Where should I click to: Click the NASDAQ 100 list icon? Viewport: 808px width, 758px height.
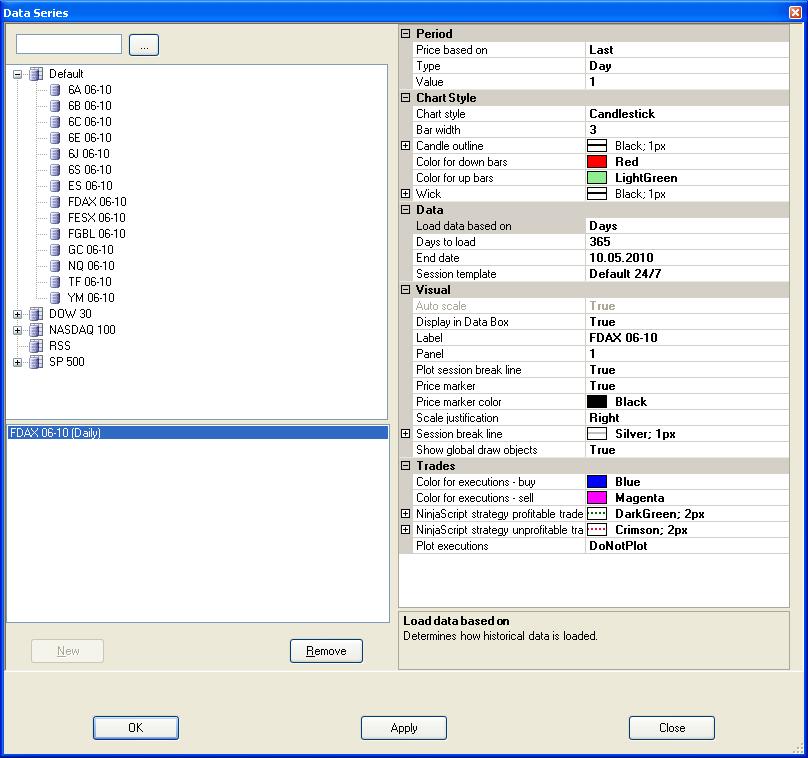click(36, 330)
